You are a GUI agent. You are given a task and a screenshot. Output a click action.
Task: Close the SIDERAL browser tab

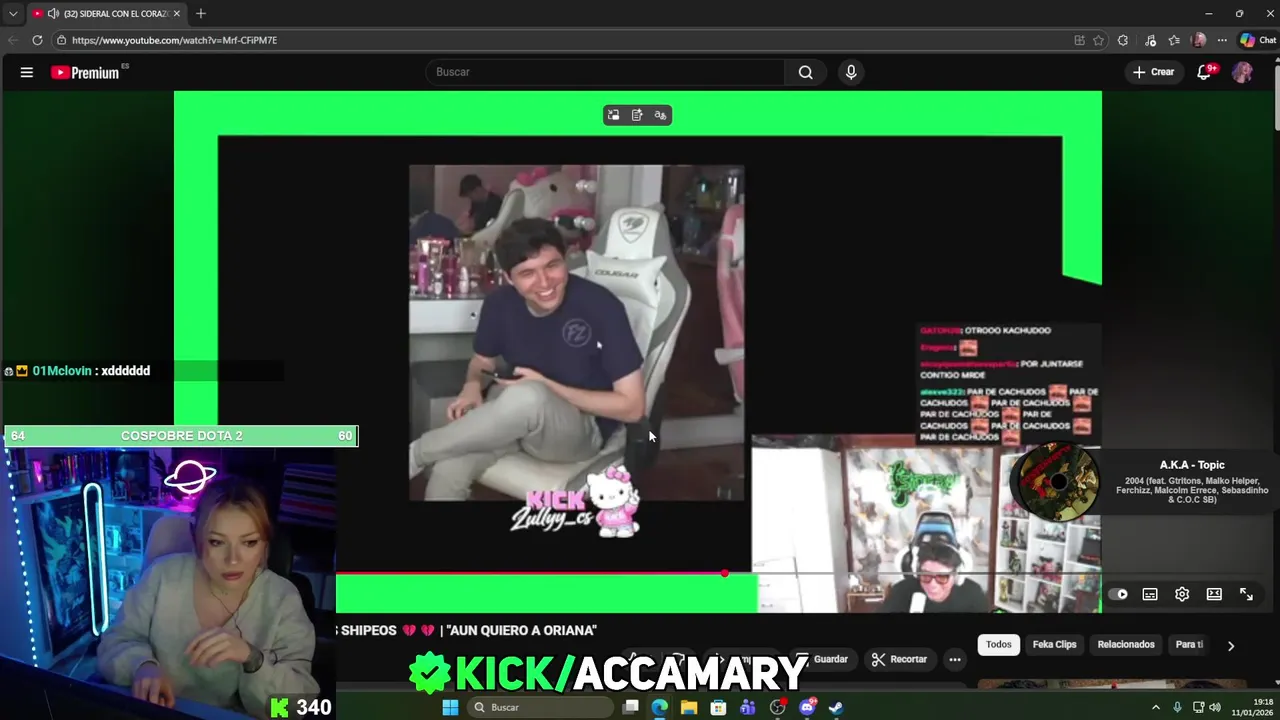(x=177, y=13)
